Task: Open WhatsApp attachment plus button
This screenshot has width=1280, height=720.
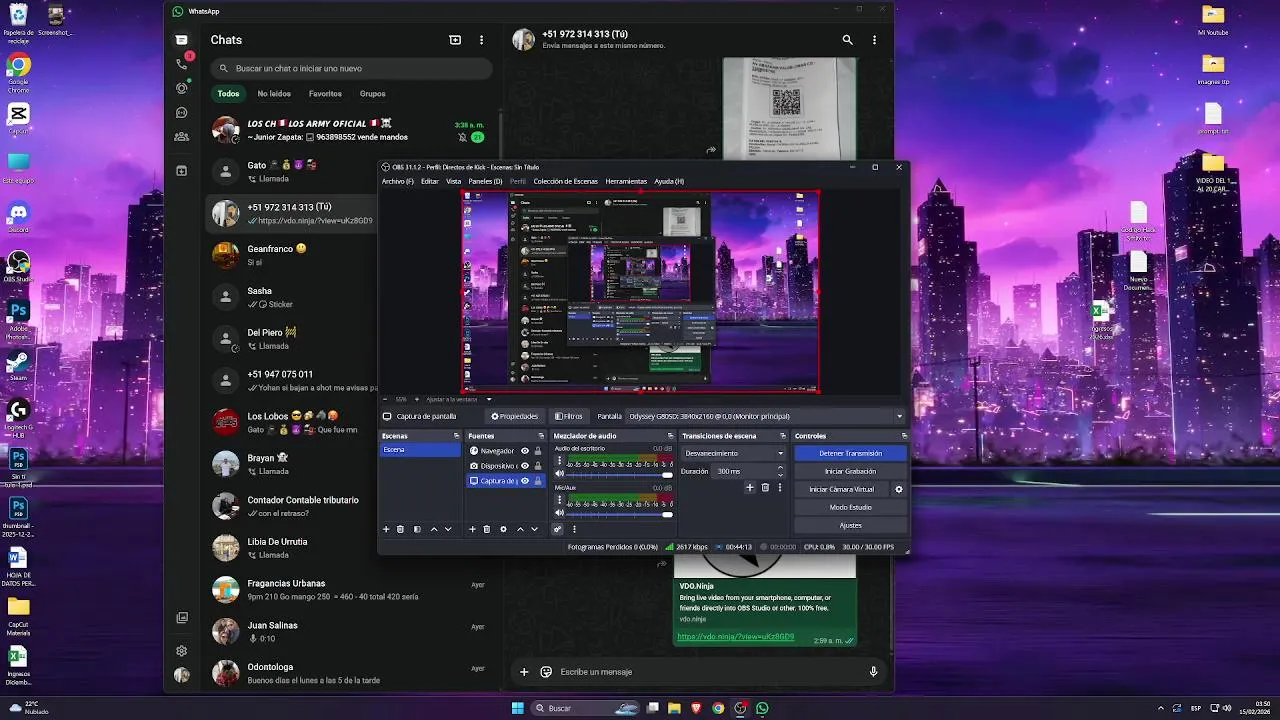Action: (x=524, y=672)
